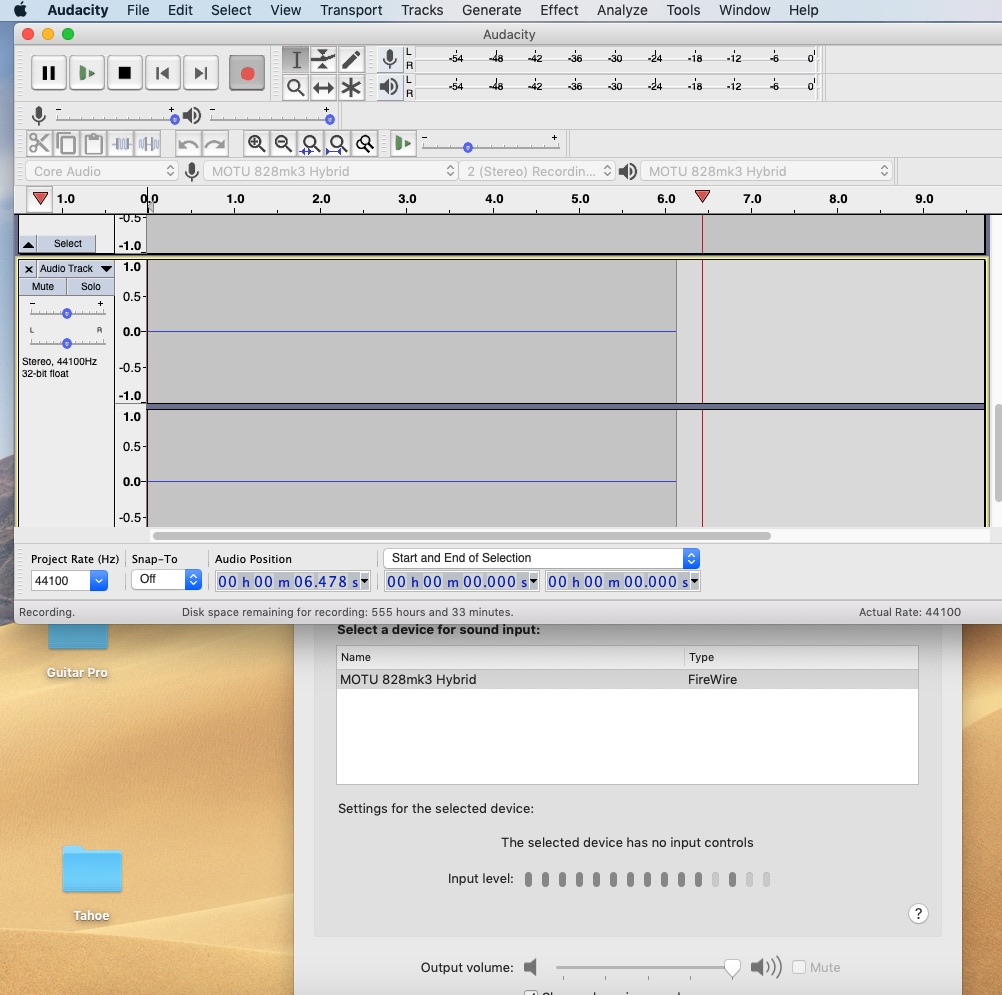1002x995 pixels.
Task: Open the Tools menu
Action: tap(683, 10)
